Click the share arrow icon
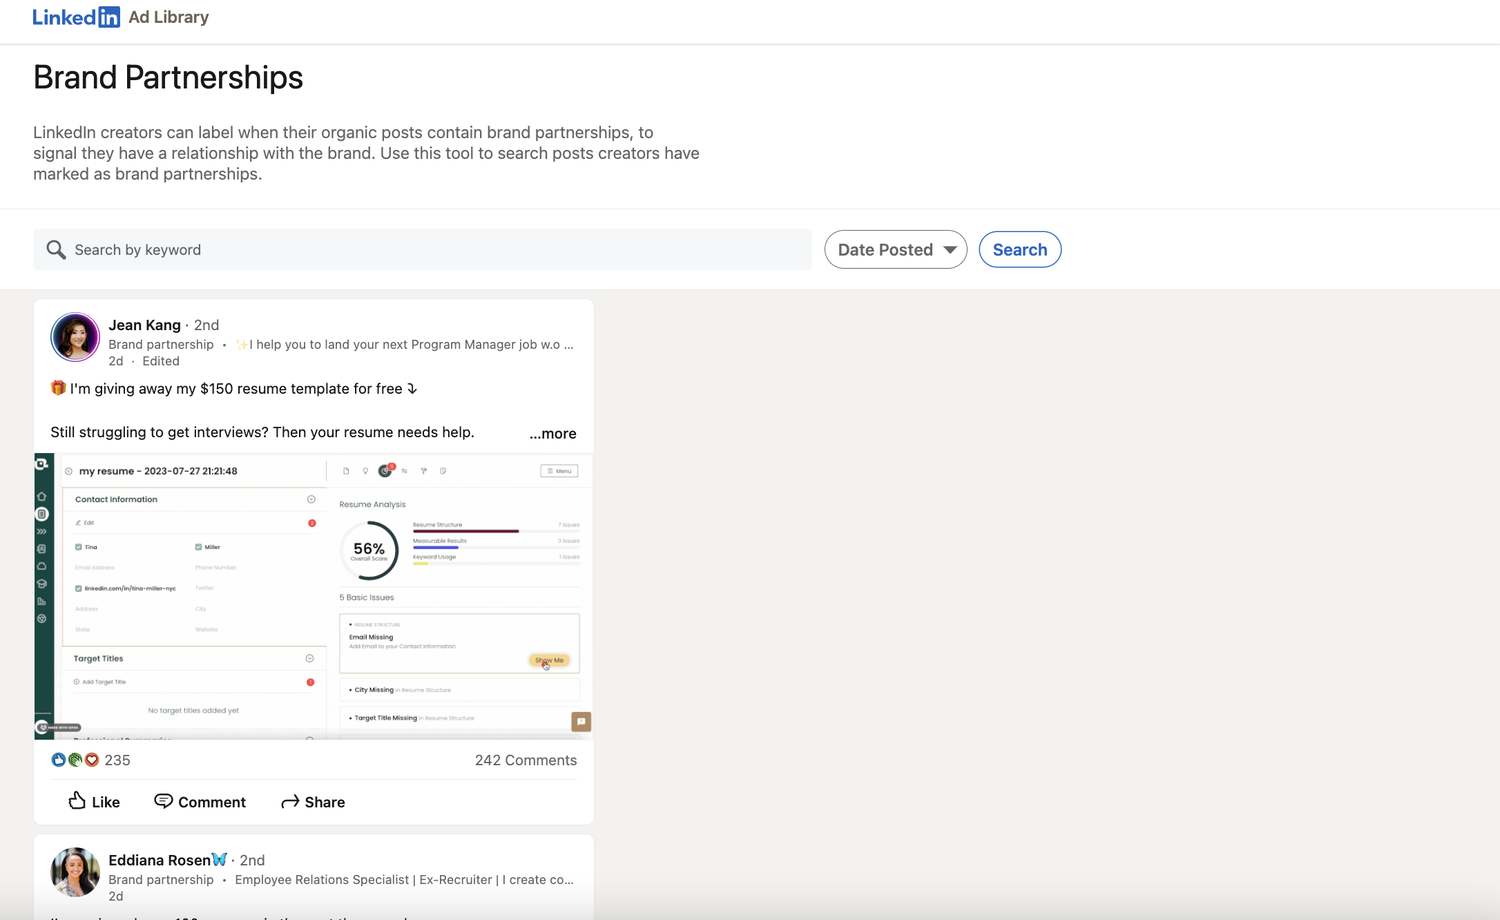Image resolution: width=1500 pixels, height=920 pixels. click(x=290, y=802)
